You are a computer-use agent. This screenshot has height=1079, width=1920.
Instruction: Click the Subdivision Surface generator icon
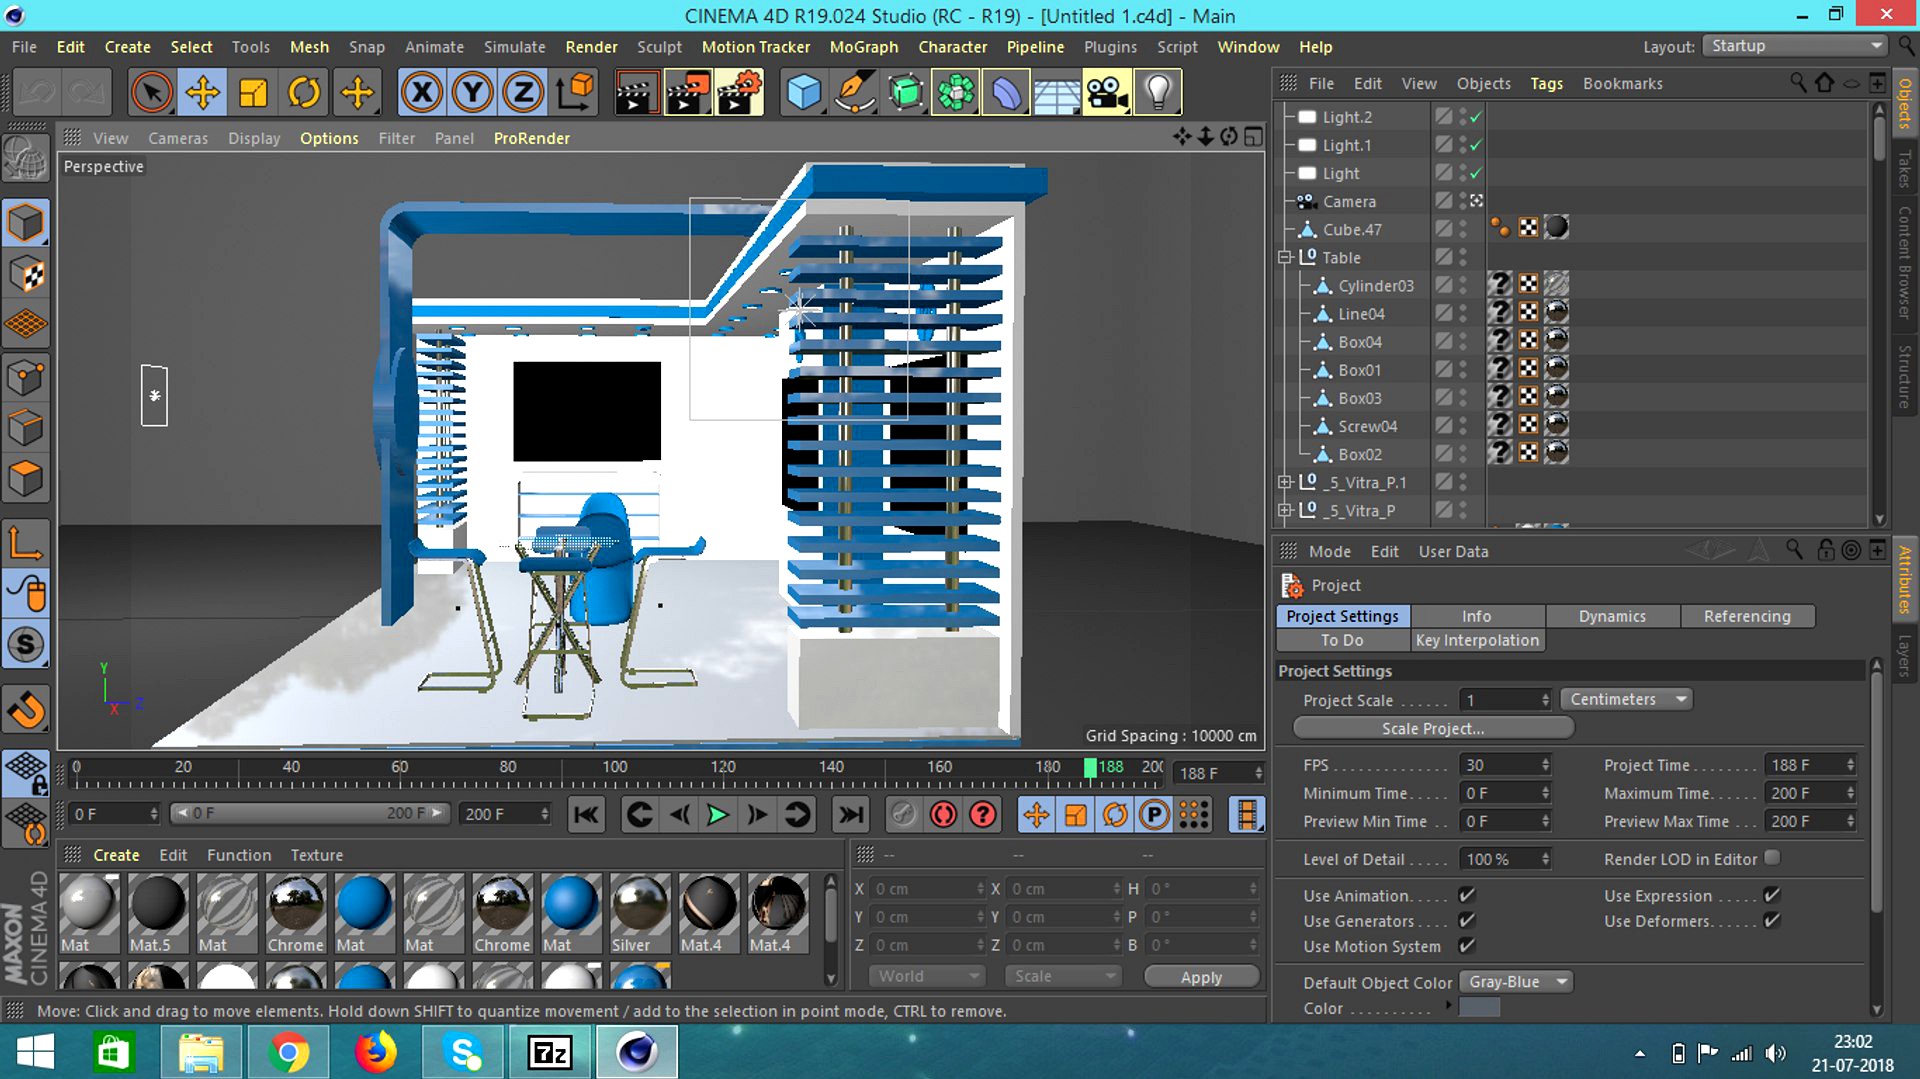pos(905,92)
